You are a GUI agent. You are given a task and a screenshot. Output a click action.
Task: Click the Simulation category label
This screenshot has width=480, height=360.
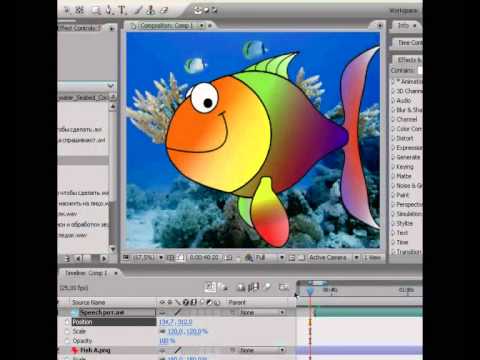(409, 214)
